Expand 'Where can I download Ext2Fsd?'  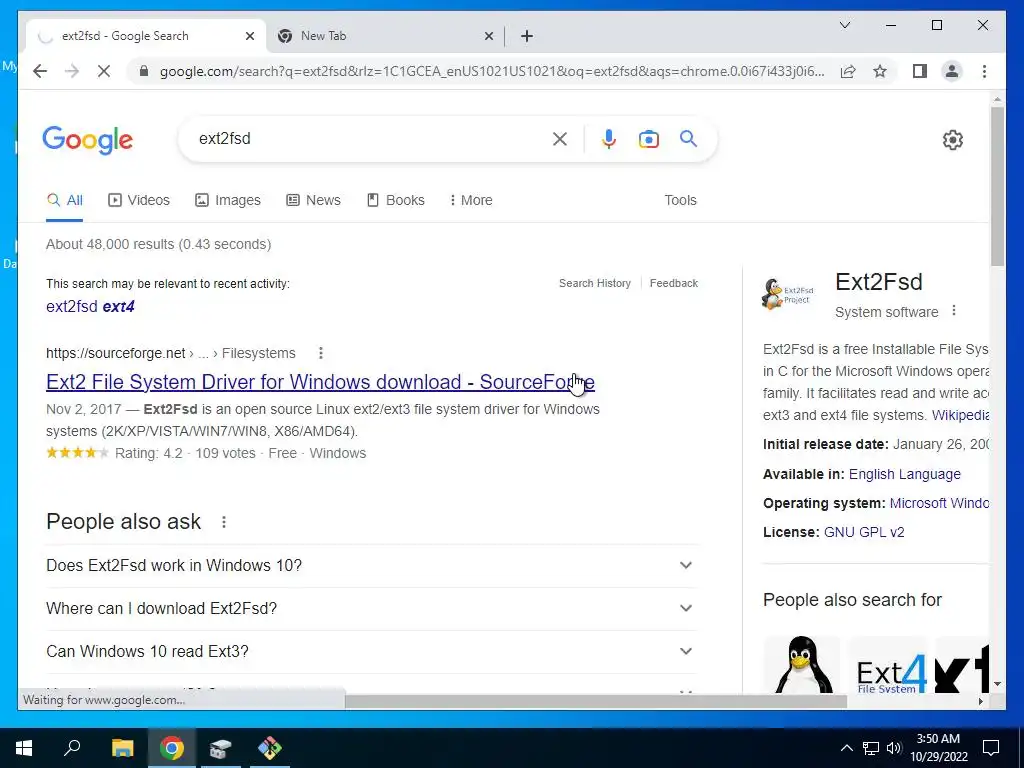click(x=372, y=609)
